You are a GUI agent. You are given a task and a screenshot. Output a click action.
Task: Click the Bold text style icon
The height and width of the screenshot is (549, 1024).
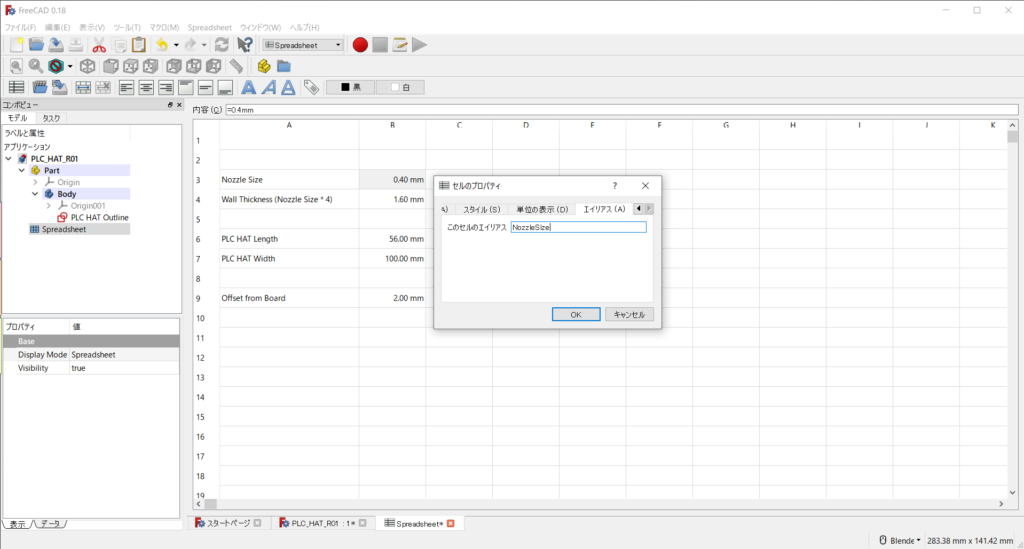tap(249, 87)
